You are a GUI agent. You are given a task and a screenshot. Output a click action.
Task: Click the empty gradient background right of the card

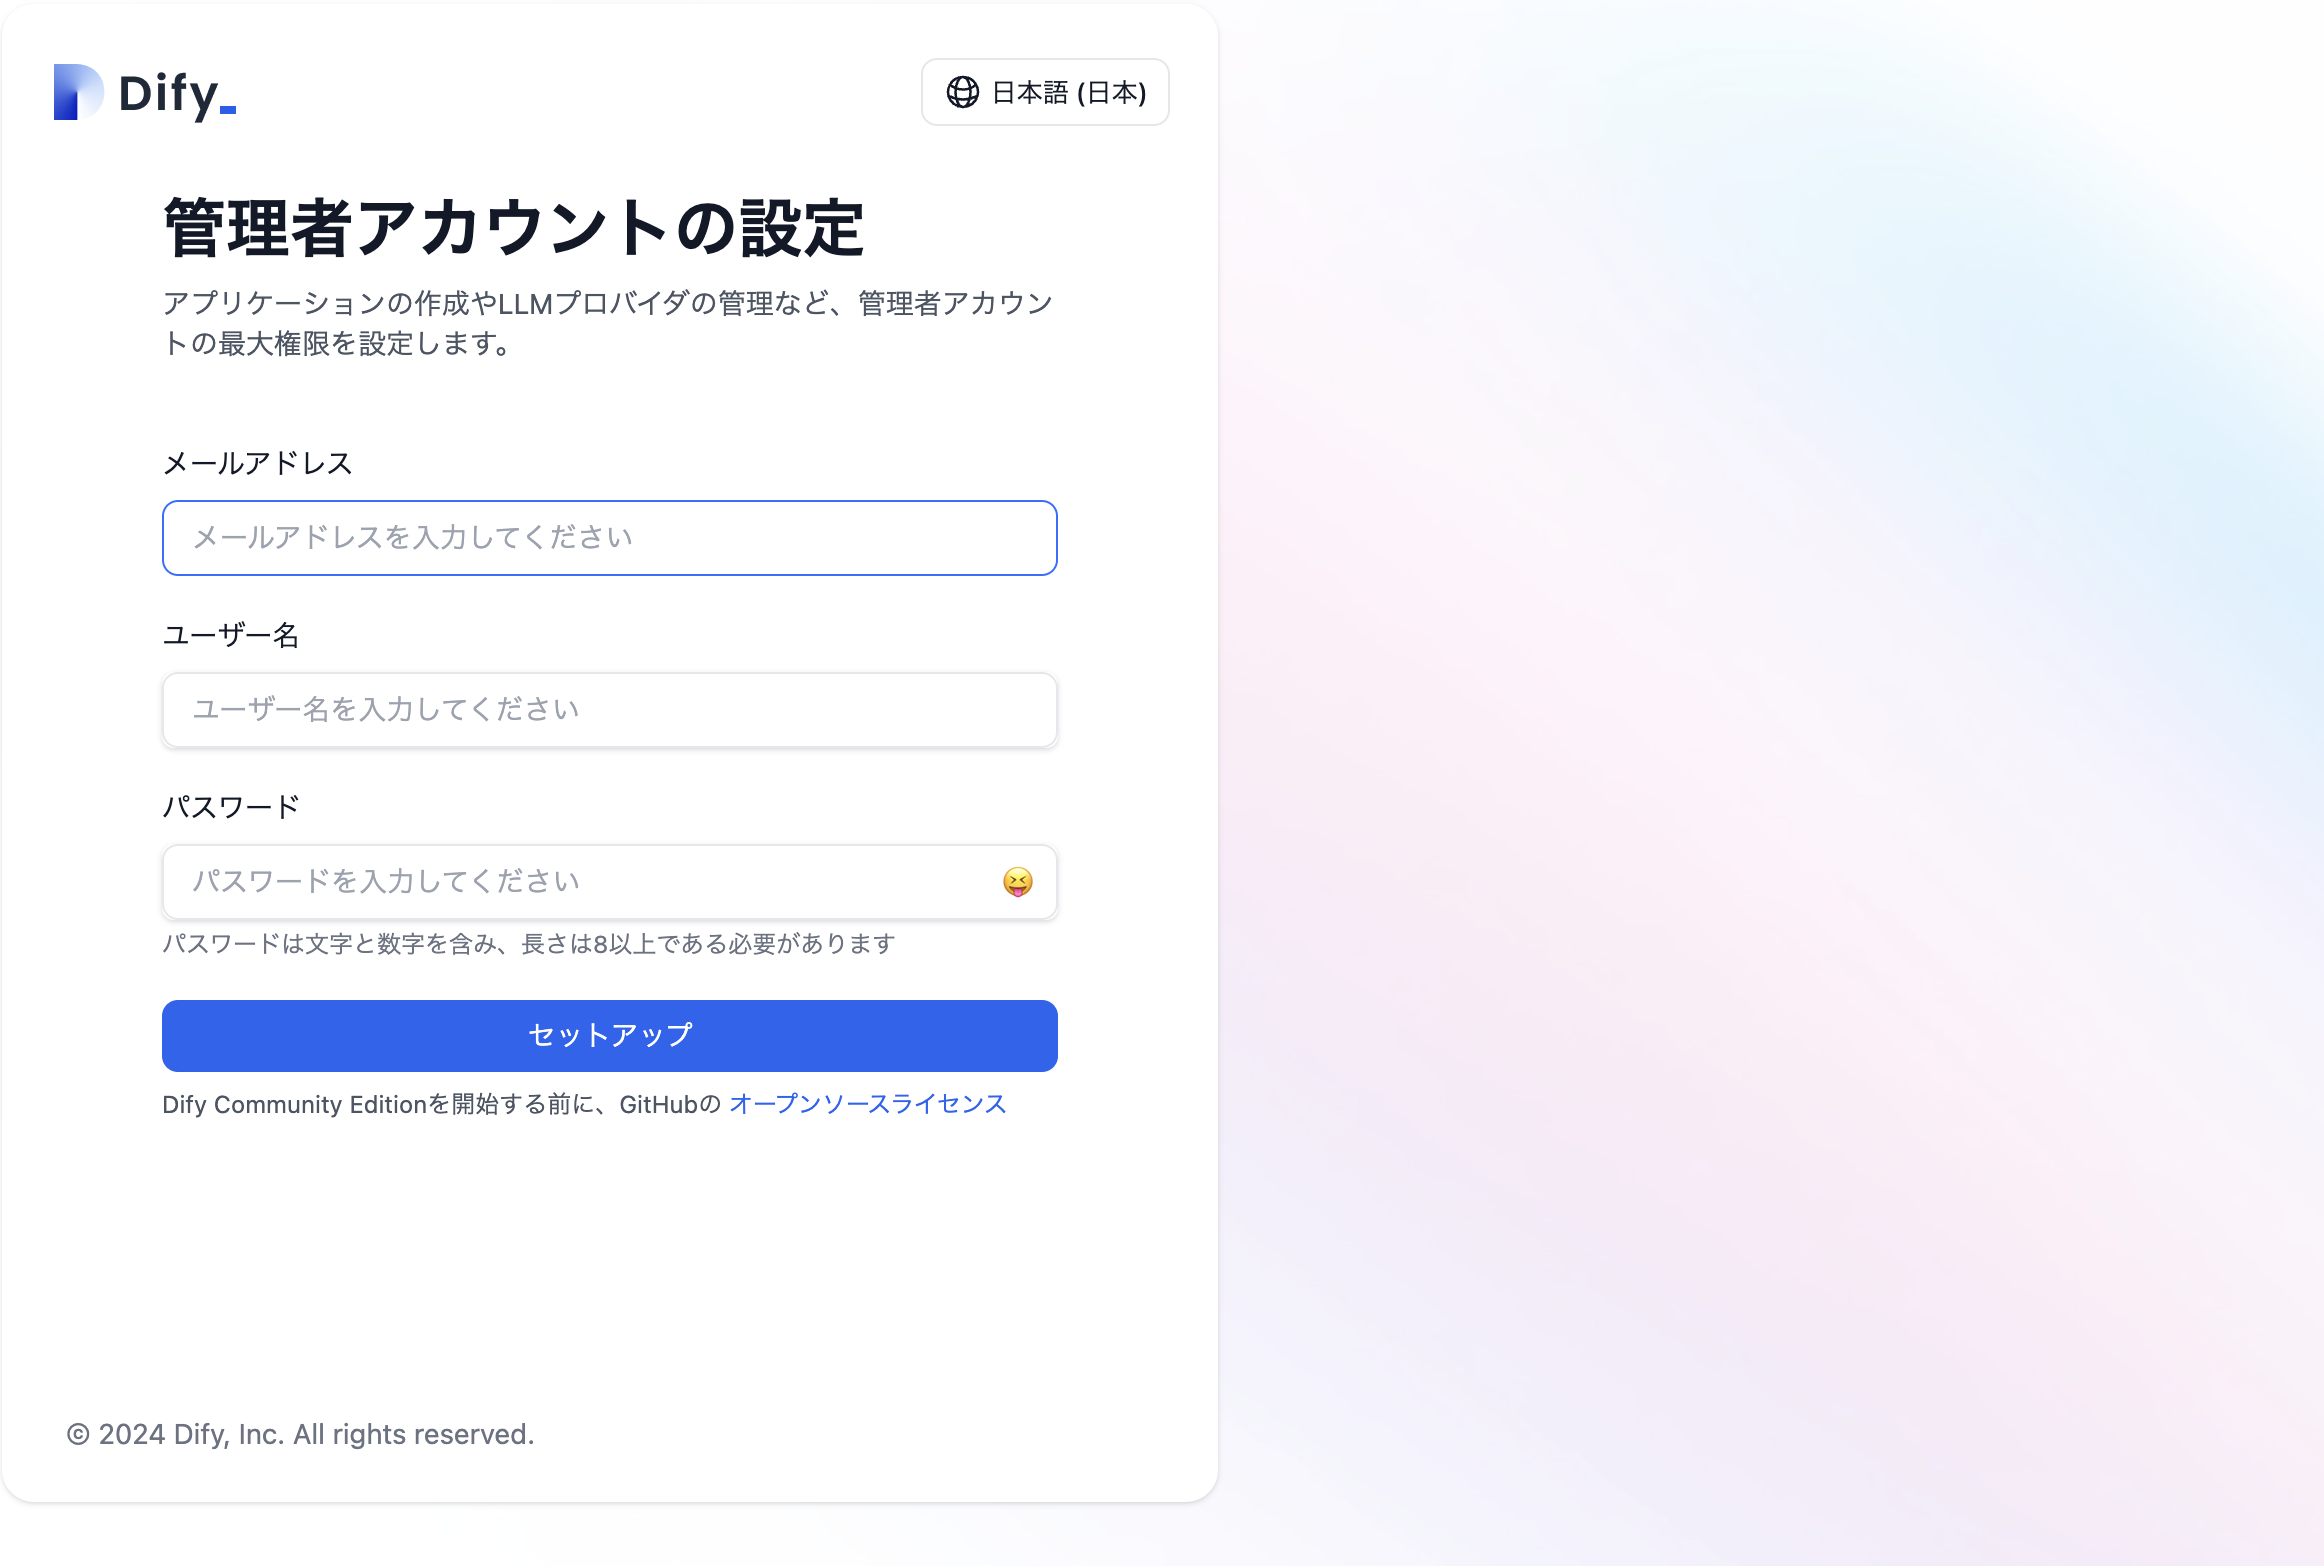[x=1770, y=780]
